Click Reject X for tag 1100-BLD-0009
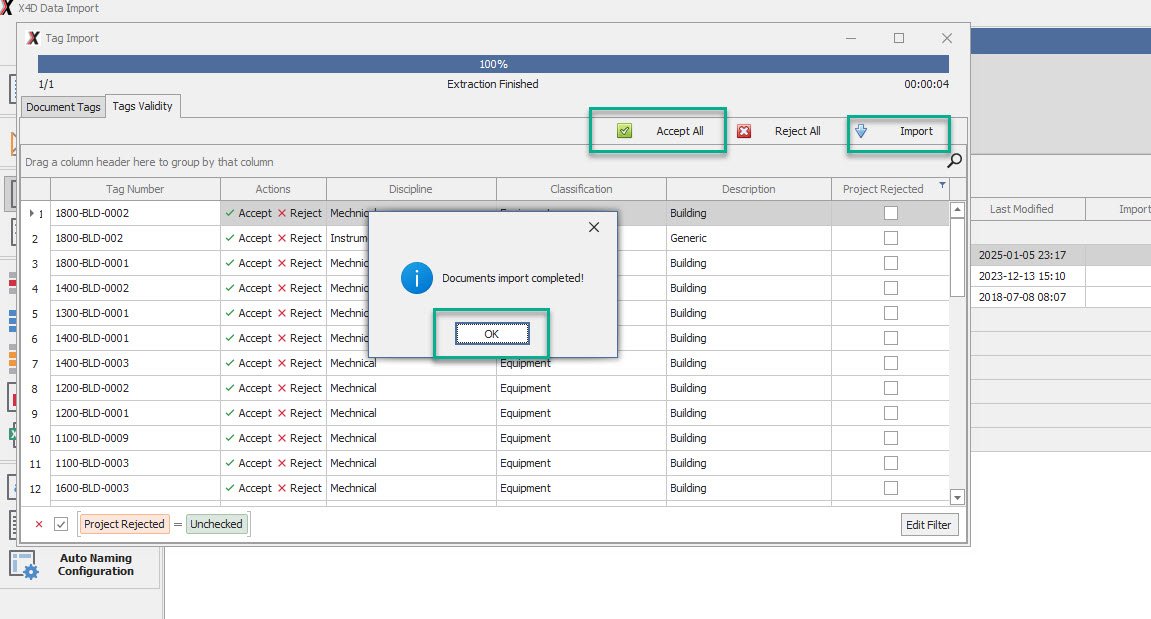This screenshot has width=1151, height=619. coord(282,438)
